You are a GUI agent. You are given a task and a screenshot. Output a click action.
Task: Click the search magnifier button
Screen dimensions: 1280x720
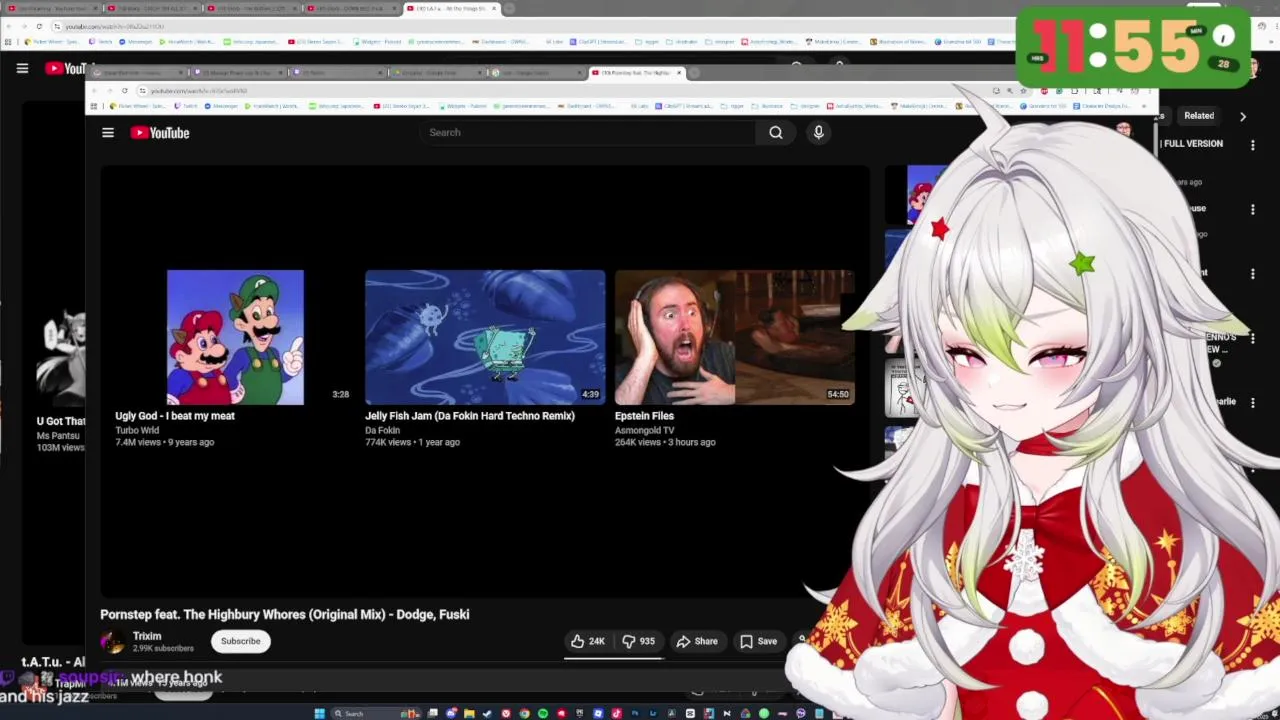coord(776,132)
